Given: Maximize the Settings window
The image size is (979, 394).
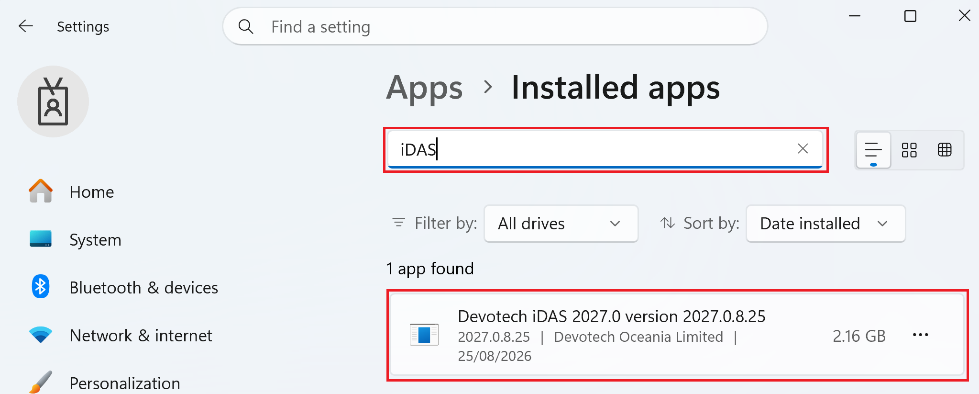Looking at the screenshot, I should click(x=910, y=16).
